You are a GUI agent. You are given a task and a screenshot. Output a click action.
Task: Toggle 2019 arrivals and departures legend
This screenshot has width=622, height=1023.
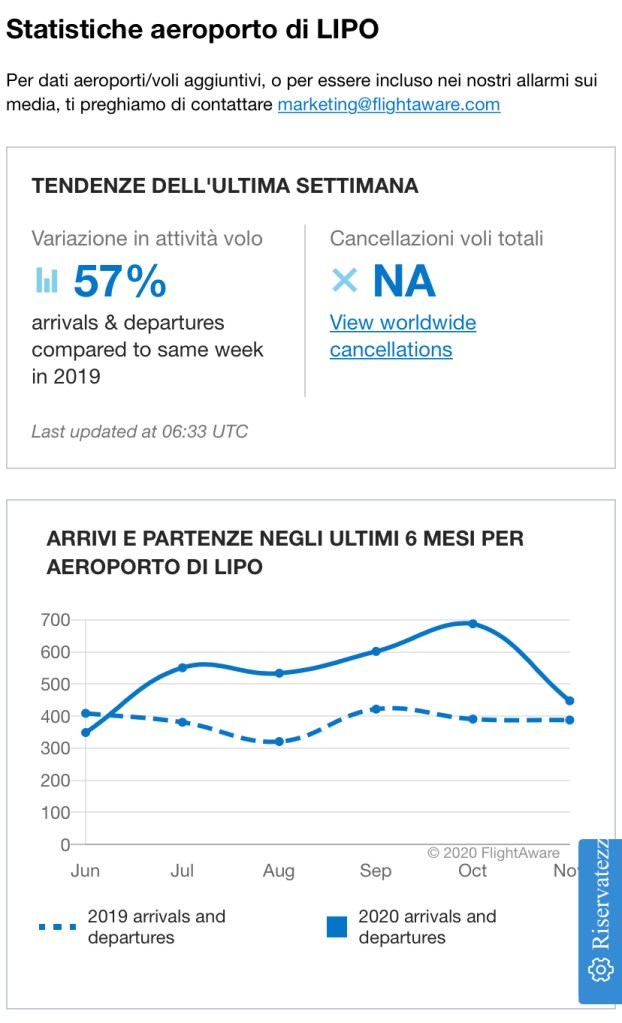(157, 926)
